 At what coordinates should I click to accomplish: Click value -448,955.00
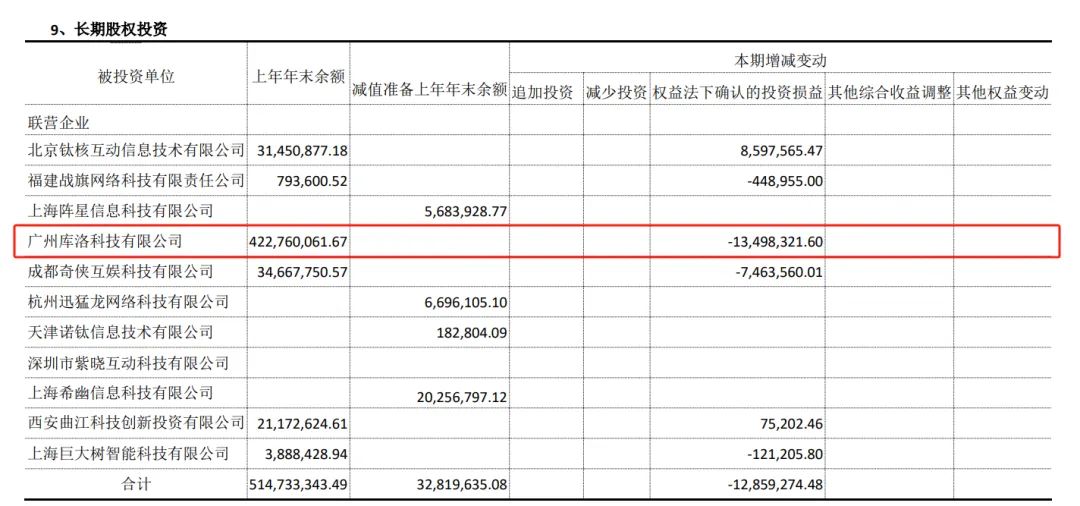coord(784,181)
